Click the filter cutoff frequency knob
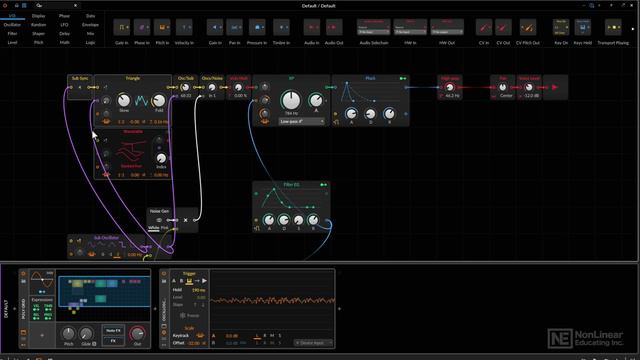The height and width of the screenshot is (360, 640). click(291, 100)
